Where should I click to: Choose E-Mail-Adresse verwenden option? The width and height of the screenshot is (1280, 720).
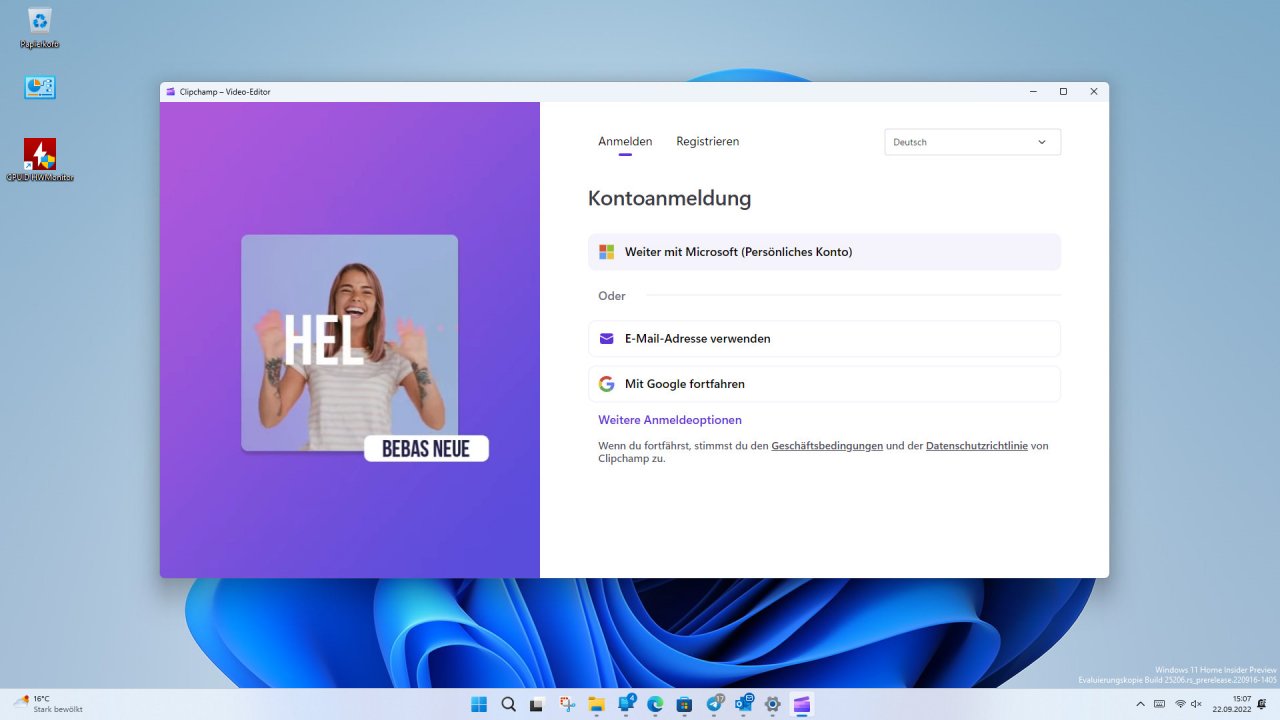[x=824, y=339]
